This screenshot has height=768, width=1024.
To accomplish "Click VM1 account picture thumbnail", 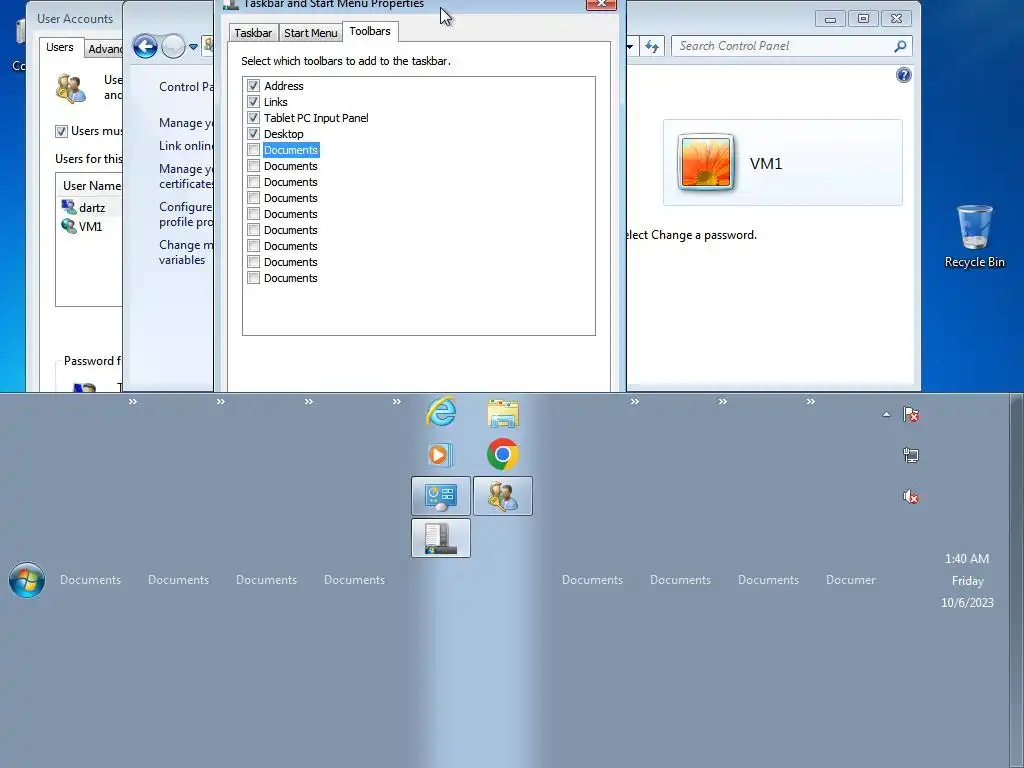I will 705,162.
